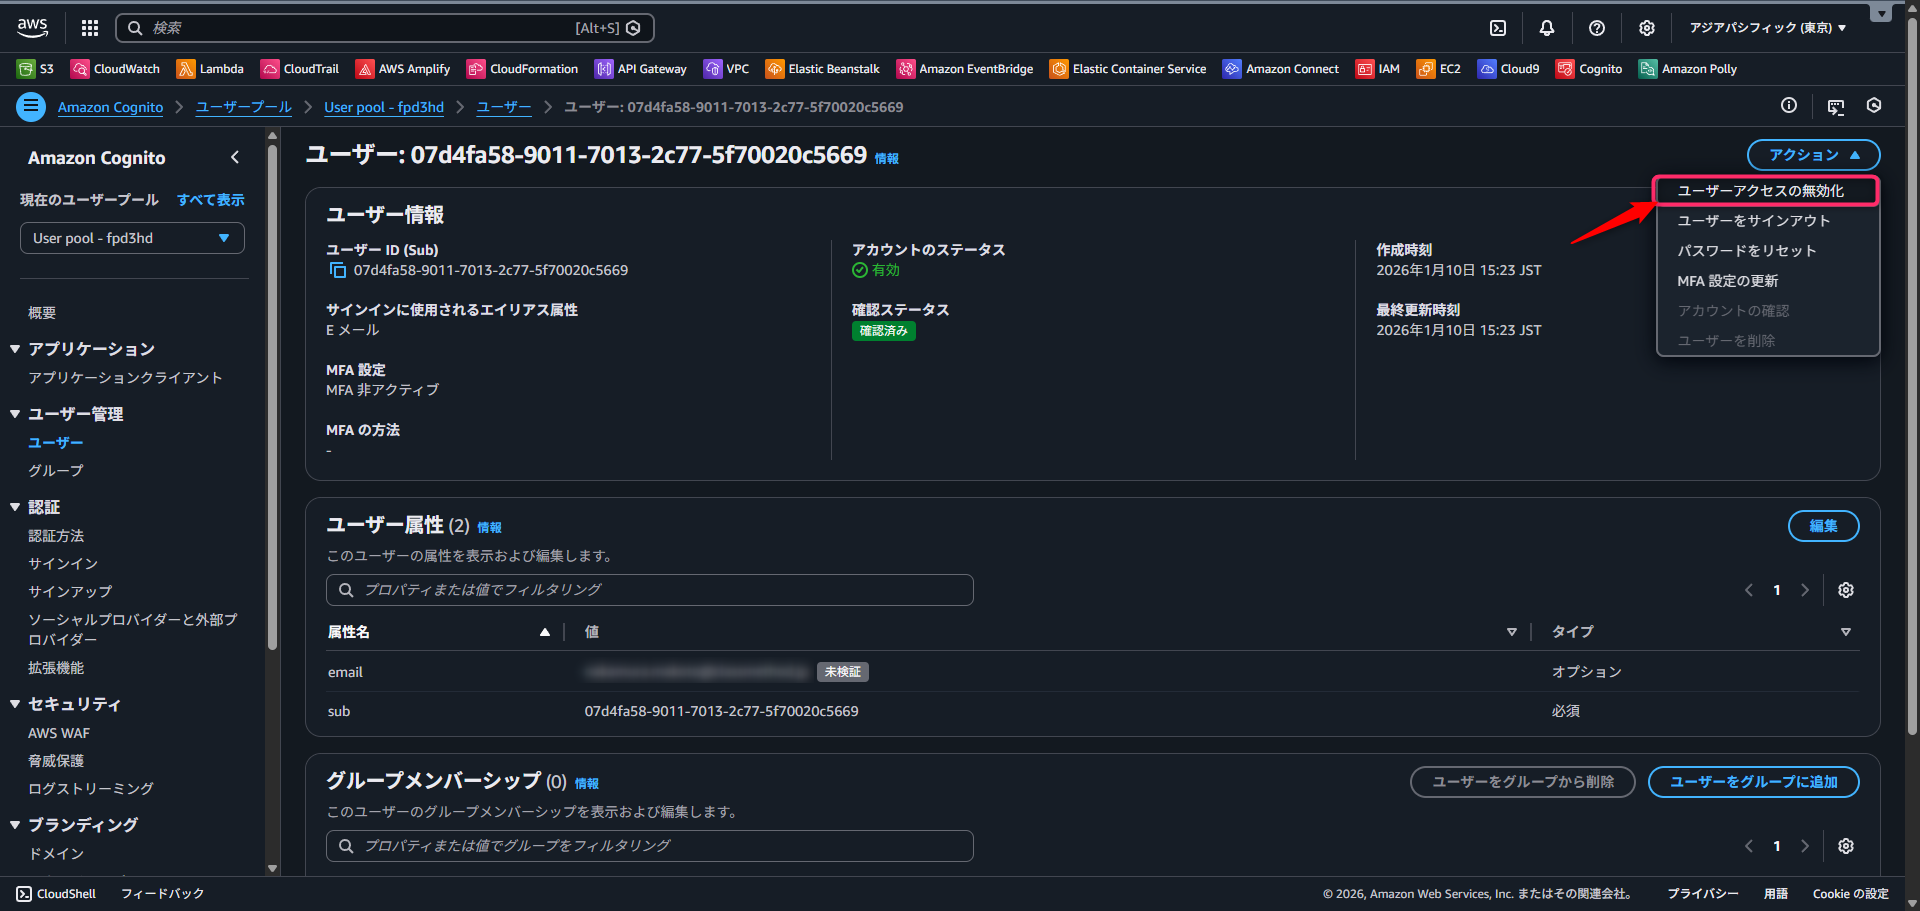Collapse the アプリケーション sidebar section
1920x911 pixels.
pos(15,349)
